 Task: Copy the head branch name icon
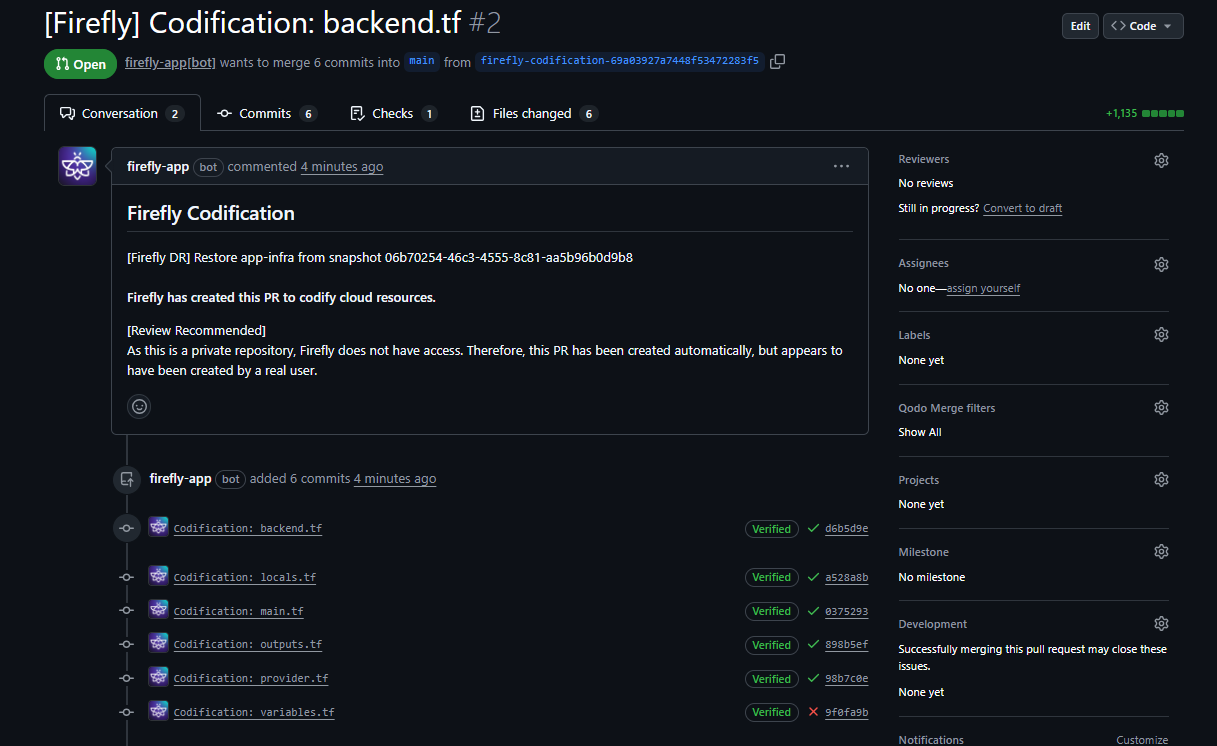tap(778, 62)
